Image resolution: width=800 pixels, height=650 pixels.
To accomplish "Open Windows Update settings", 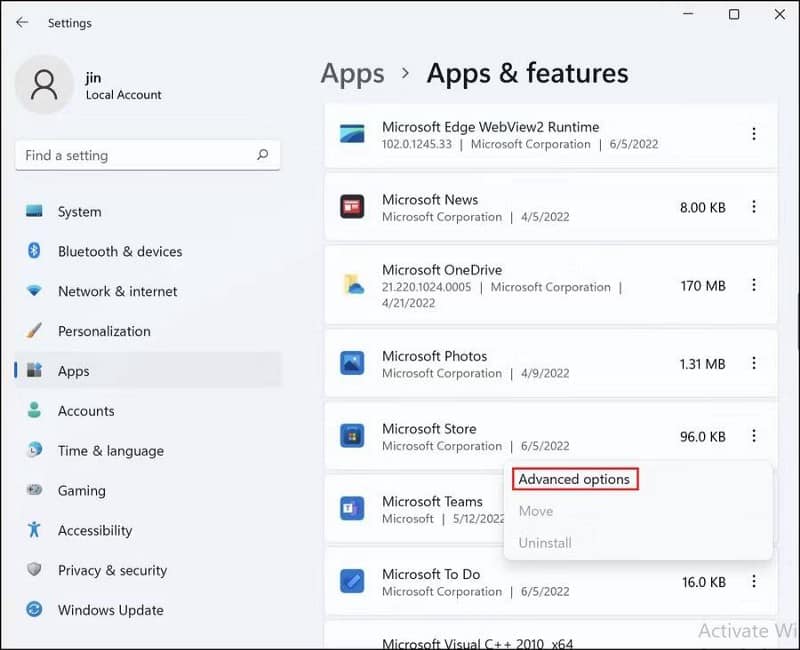I will coord(148,609).
